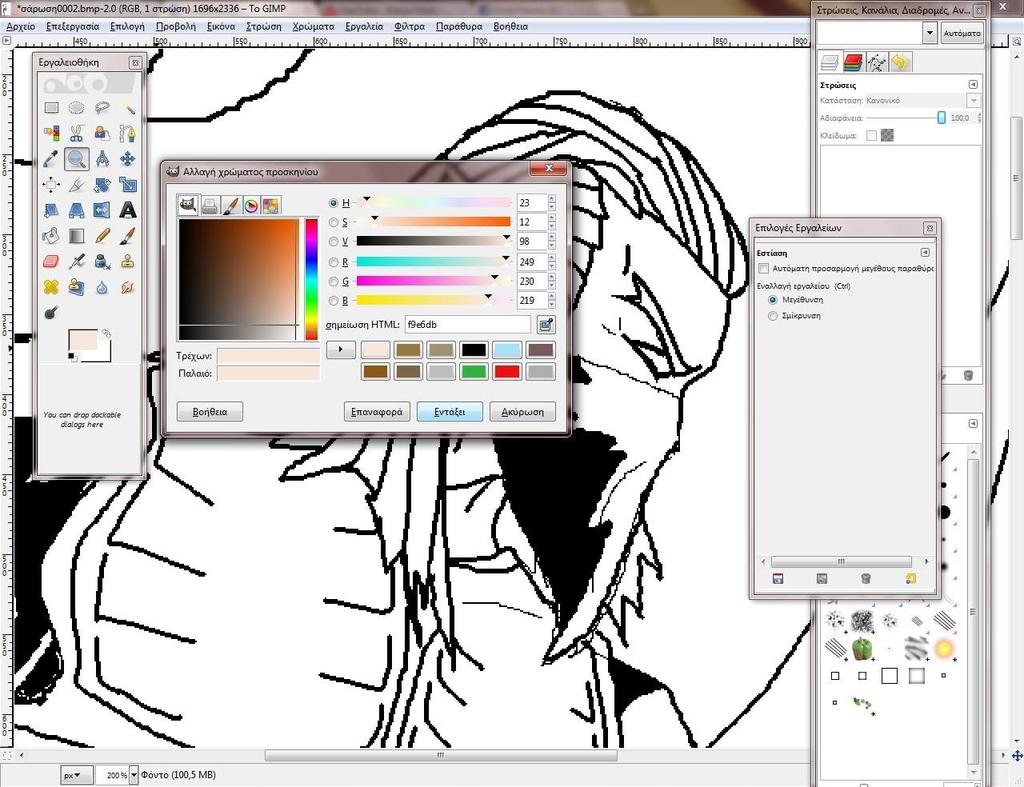Expand the color history arrow button

tap(340, 349)
